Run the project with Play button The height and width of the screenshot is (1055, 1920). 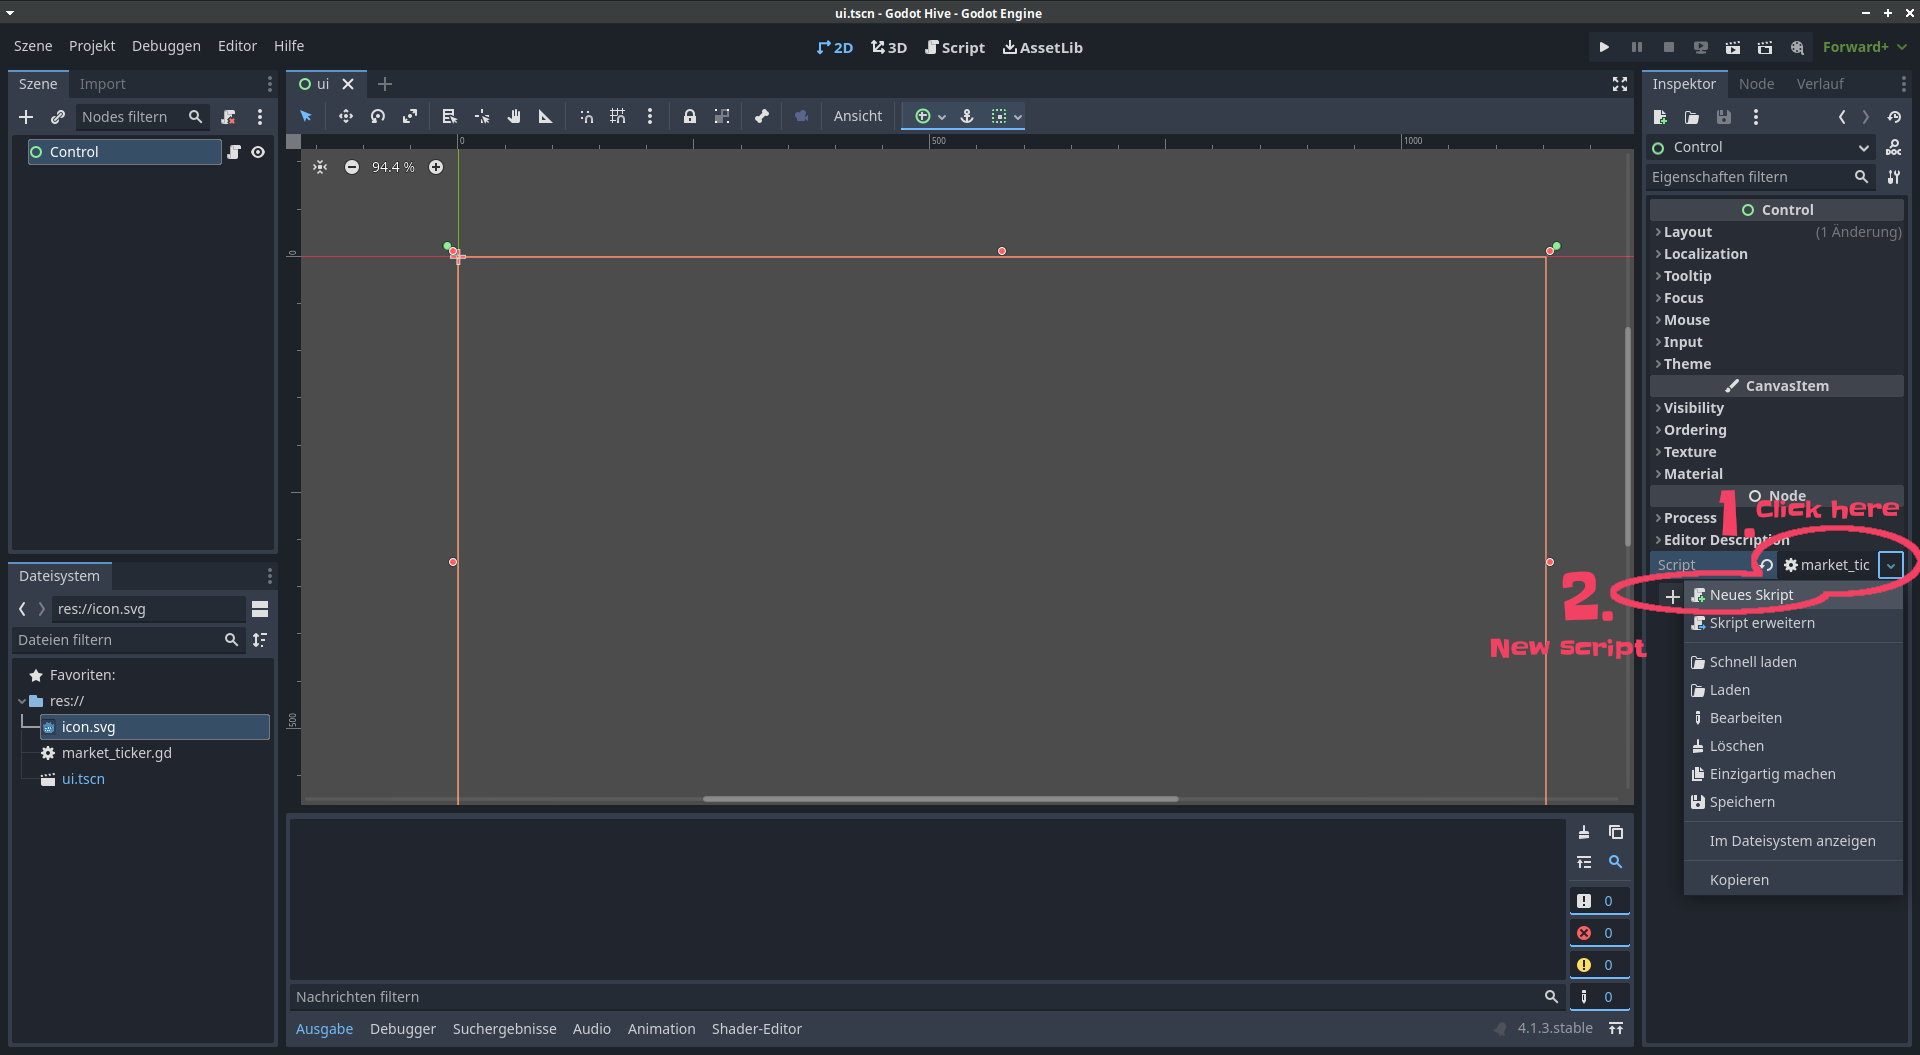[x=1604, y=47]
